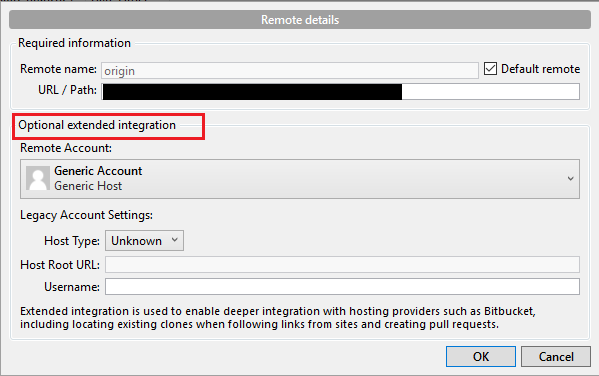Click the Host Type label
The height and width of the screenshot is (376, 599).
coord(72,241)
